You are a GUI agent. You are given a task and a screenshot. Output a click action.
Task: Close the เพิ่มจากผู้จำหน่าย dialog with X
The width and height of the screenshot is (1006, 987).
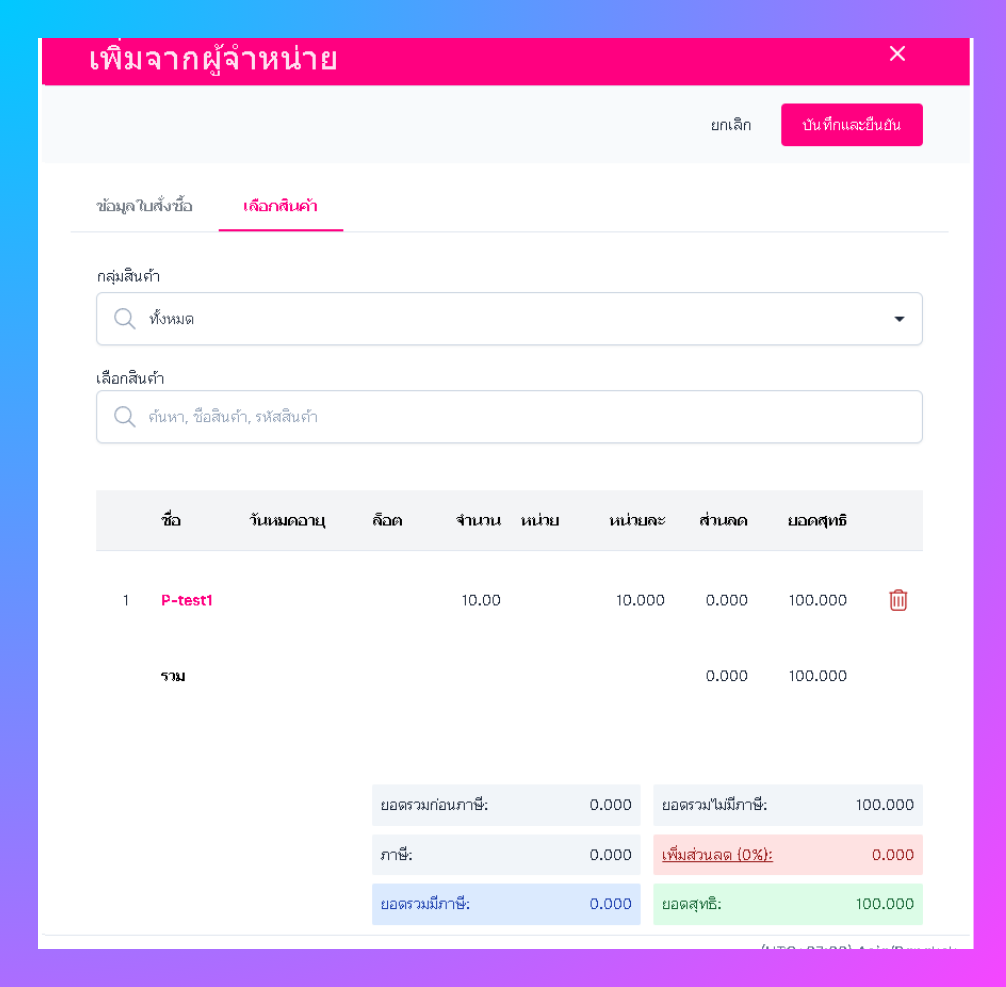pyautogui.click(x=897, y=54)
